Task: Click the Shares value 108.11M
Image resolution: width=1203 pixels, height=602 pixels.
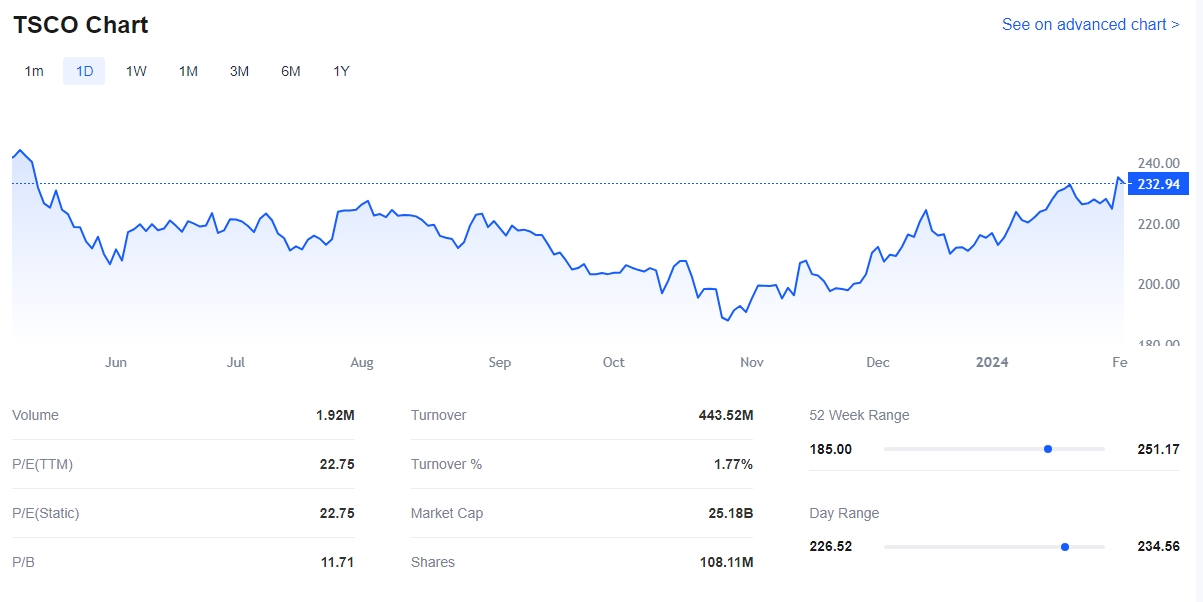Action: (x=726, y=562)
